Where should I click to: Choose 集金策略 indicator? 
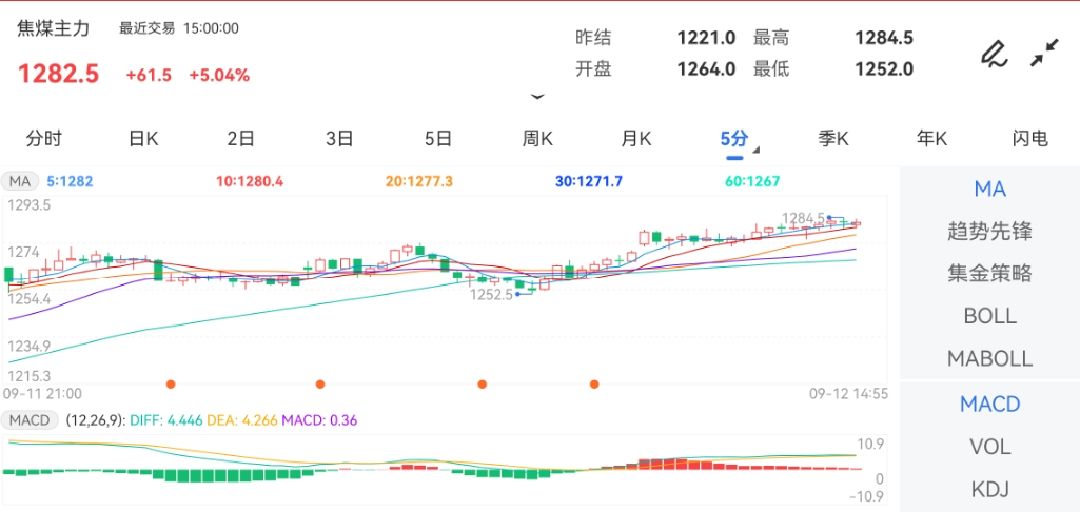tap(990, 274)
